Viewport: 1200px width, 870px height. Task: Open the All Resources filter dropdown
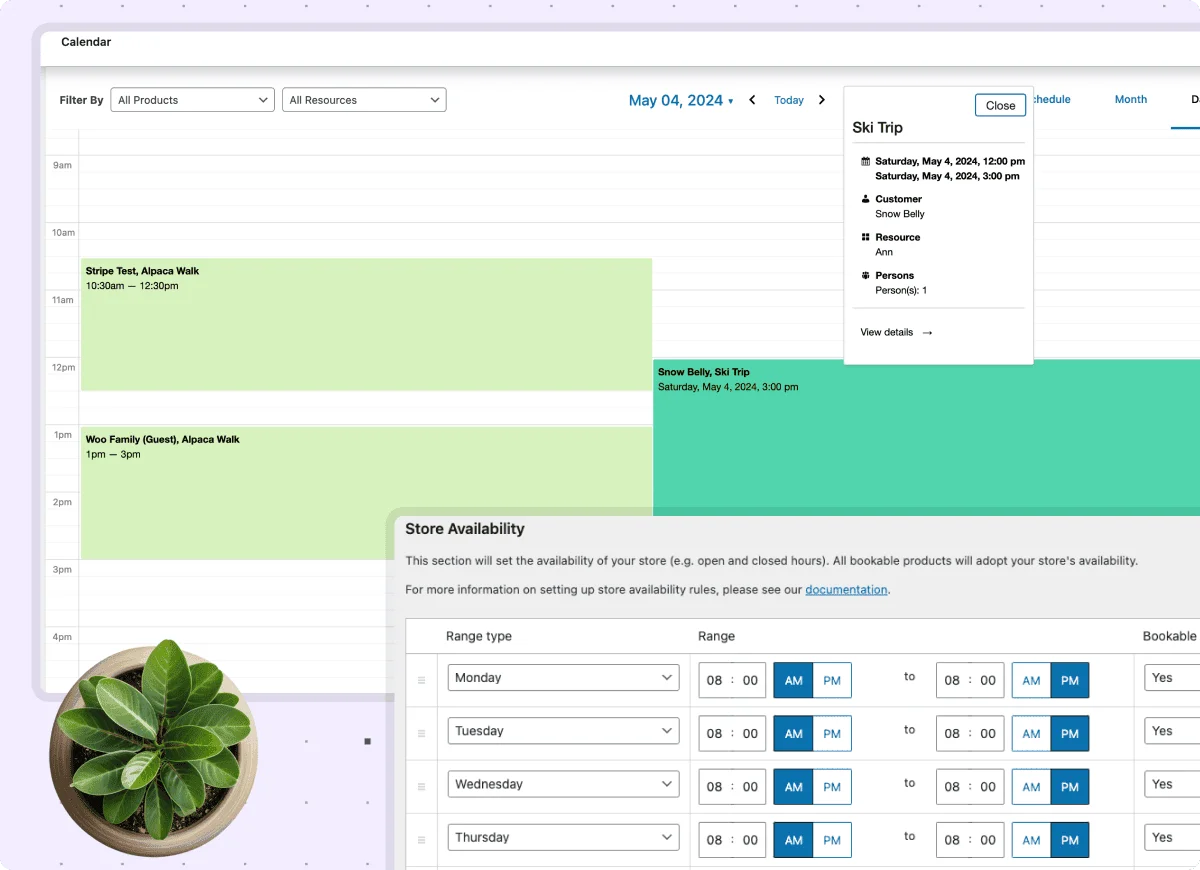pyautogui.click(x=364, y=100)
